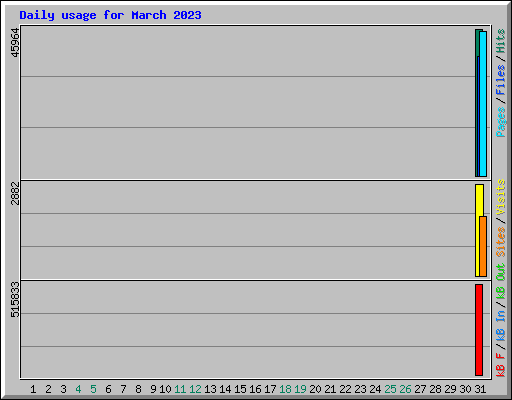The image size is (512, 400).
Task: Click green day 4 on the x-axis
Action: coord(78,389)
